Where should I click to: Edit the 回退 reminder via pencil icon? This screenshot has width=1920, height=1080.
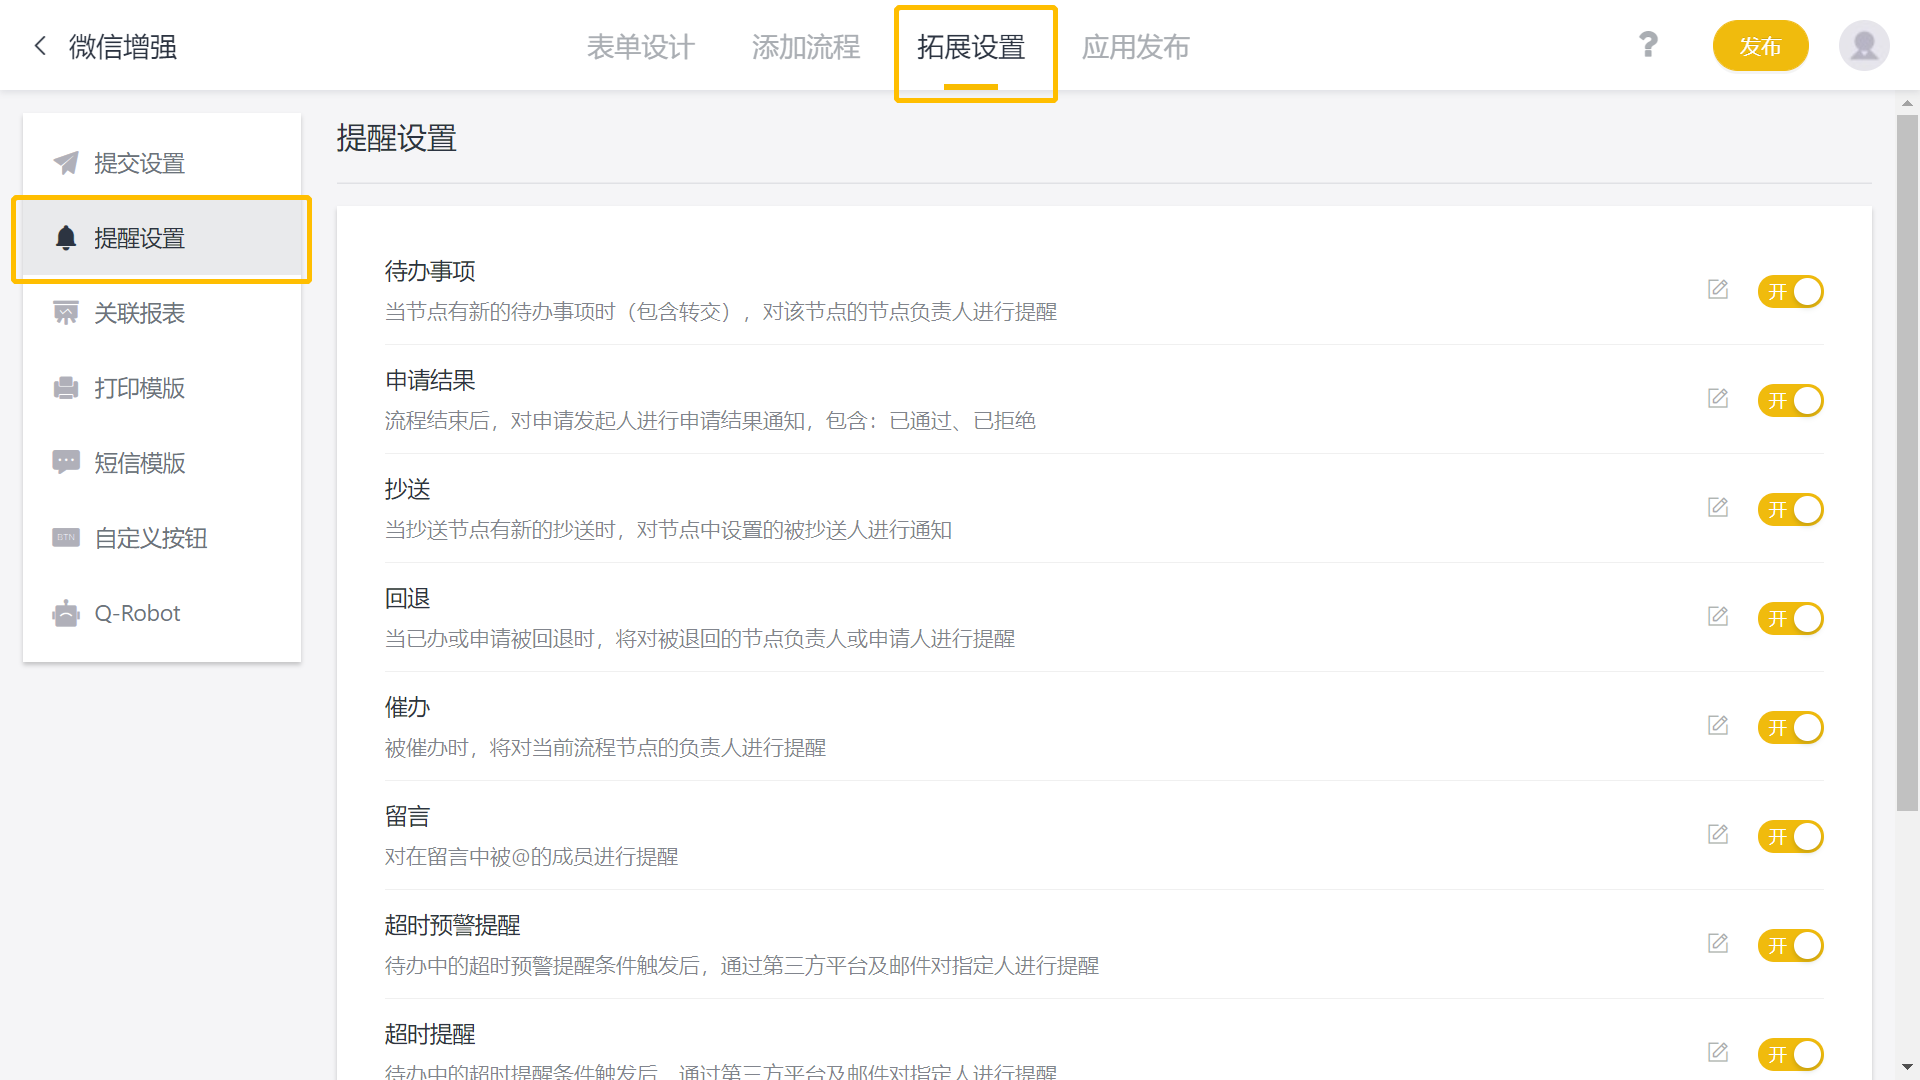(1718, 617)
